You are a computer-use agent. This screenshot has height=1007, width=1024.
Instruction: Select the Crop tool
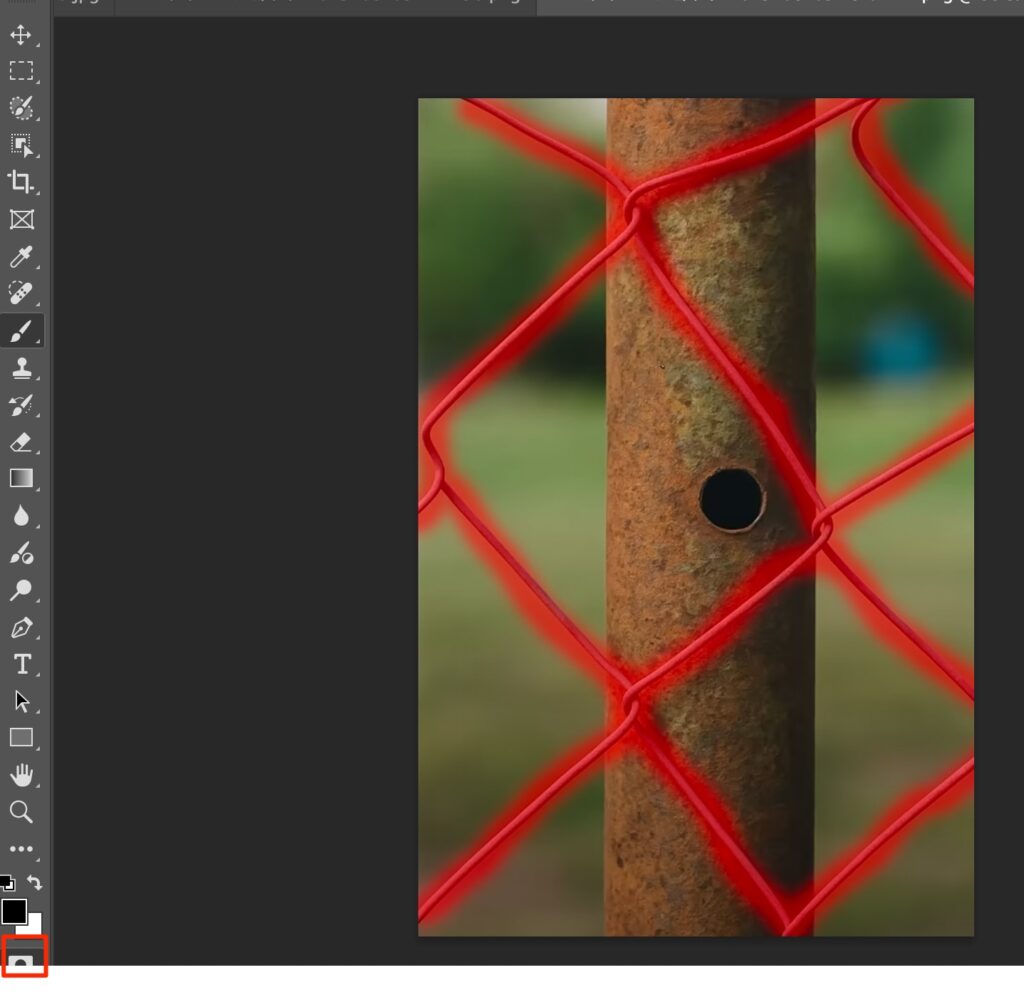tap(20, 182)
